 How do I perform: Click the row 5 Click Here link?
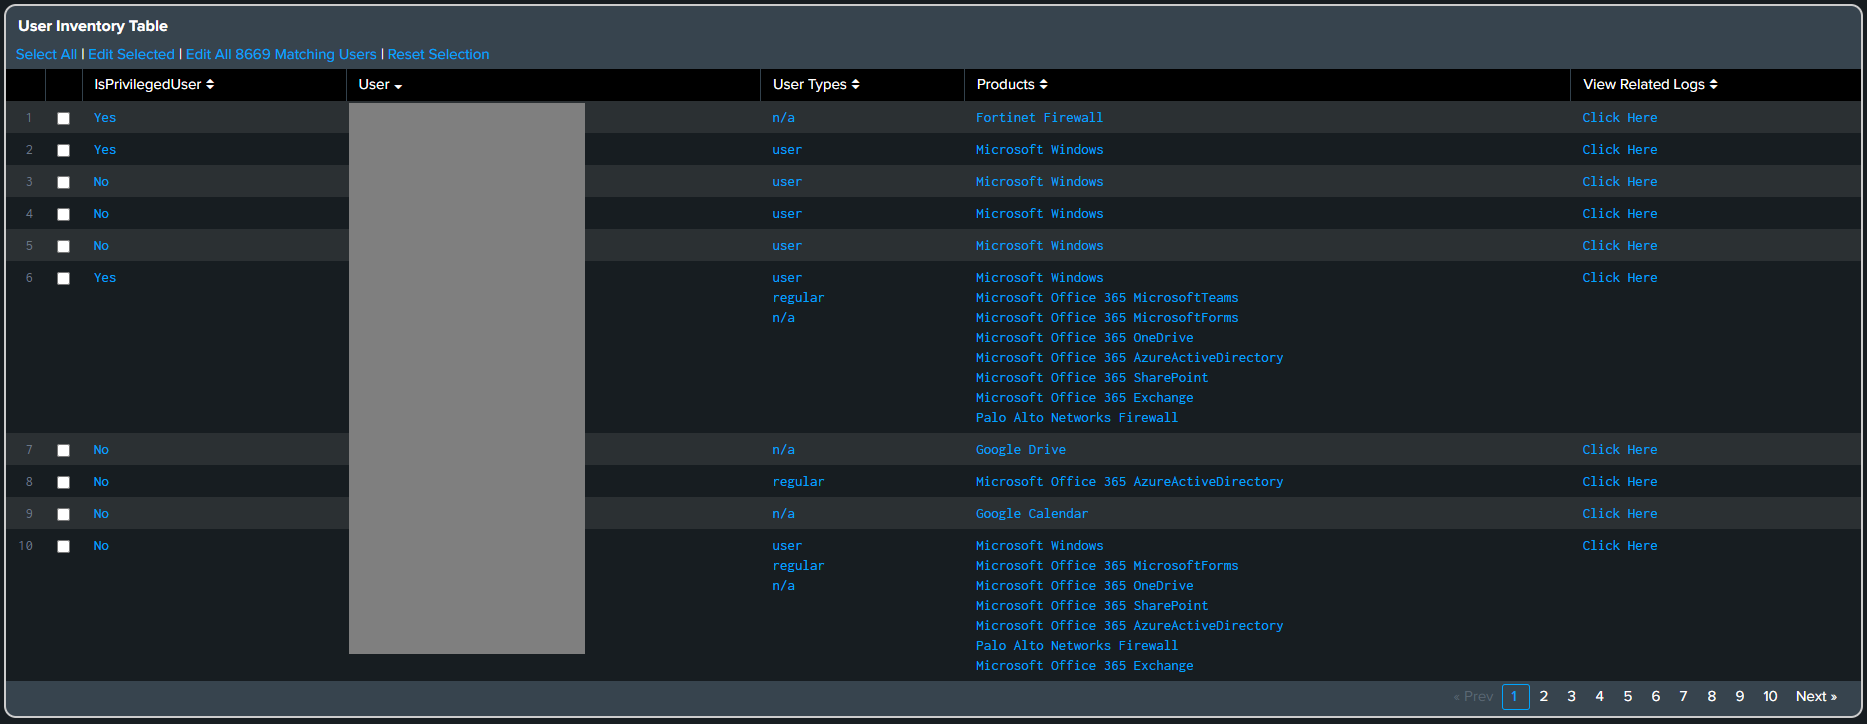click(1620, 246)
